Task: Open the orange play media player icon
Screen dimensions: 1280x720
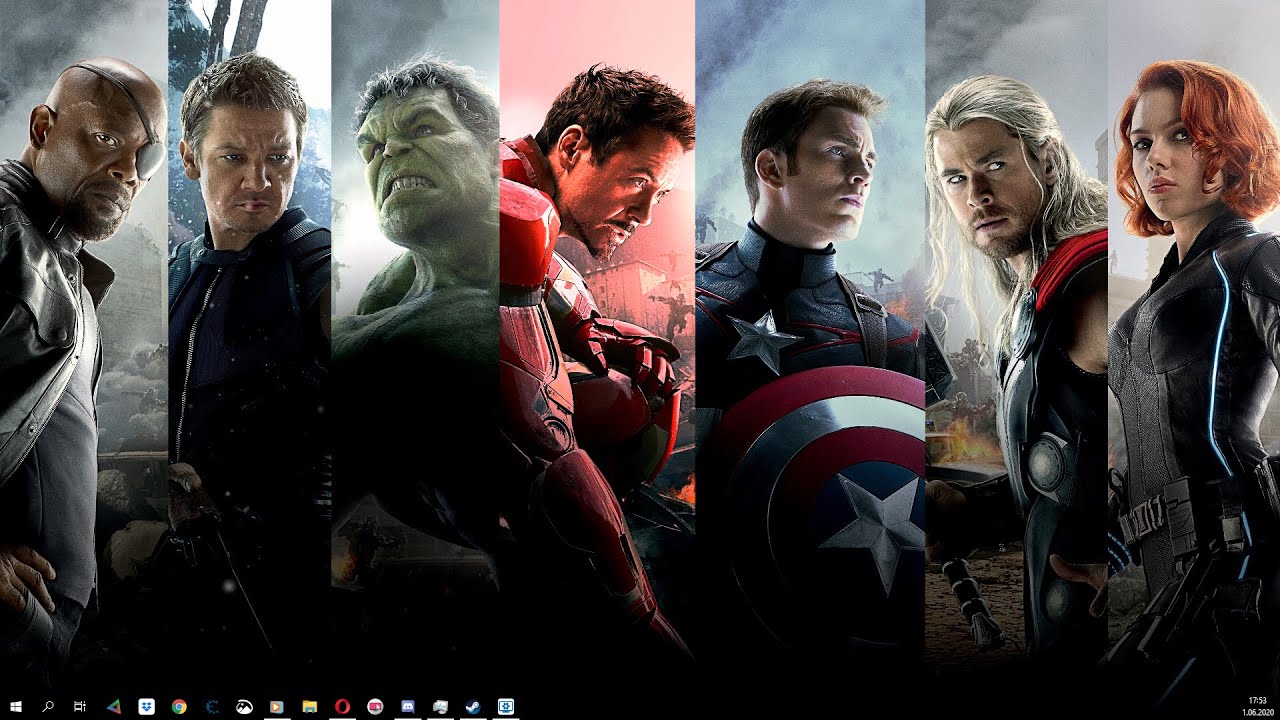Action: [277, 706]
